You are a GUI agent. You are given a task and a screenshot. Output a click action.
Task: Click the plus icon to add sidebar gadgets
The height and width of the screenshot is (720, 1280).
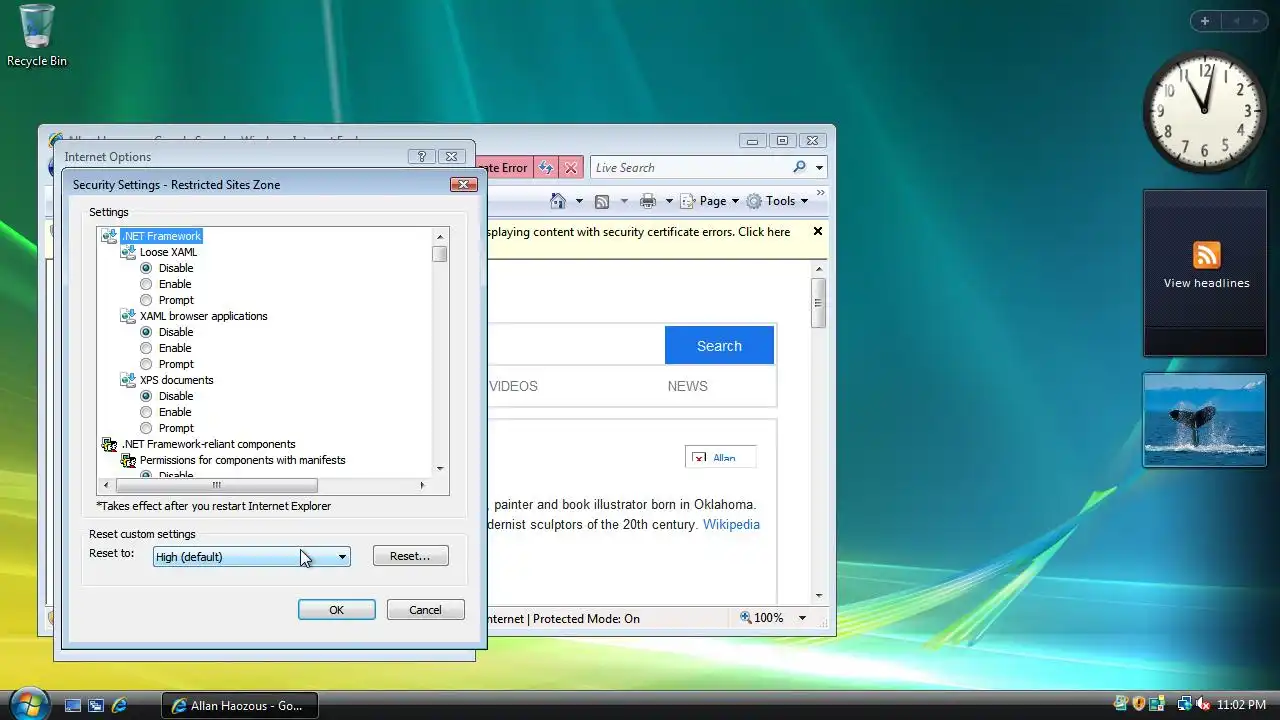pyautogui.click(x=1205, y=21)
